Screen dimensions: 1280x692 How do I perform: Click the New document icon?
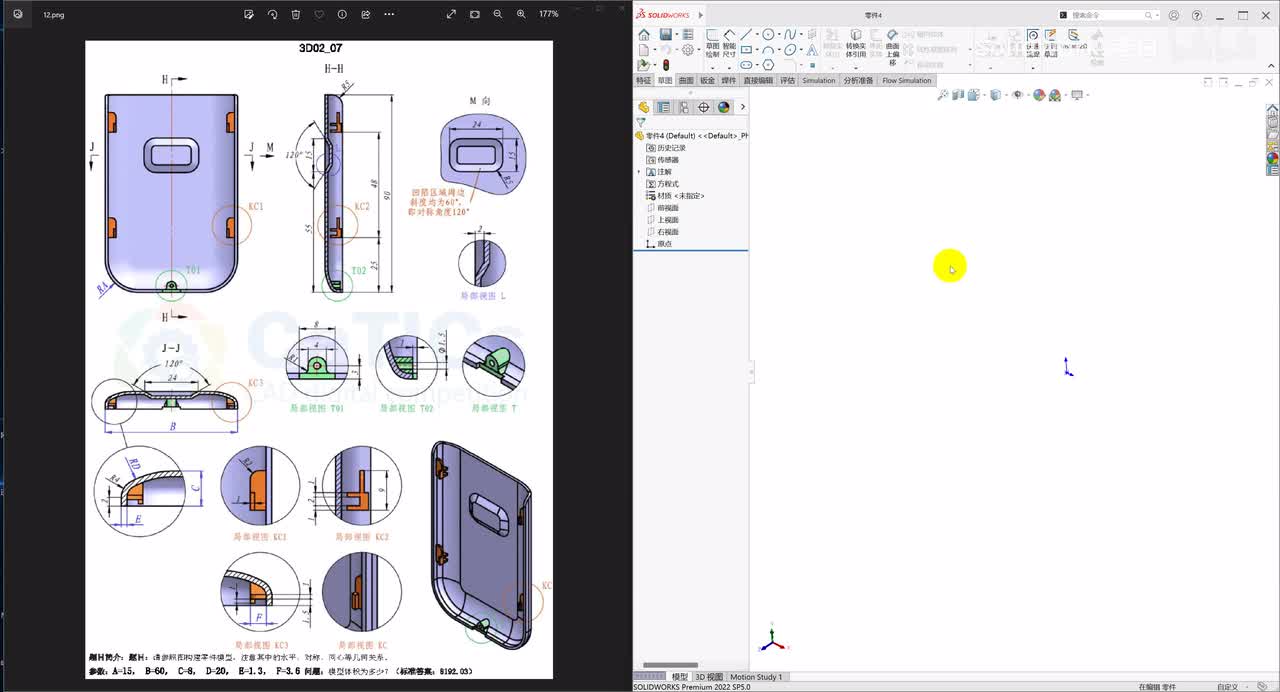point(644,50)
